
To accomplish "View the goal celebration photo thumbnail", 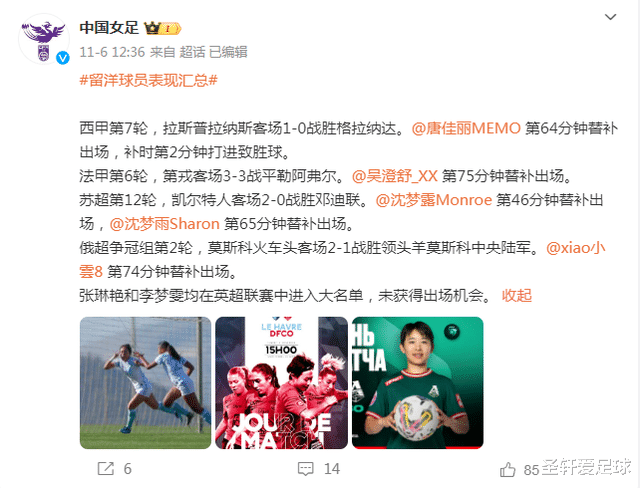I will pos(145,383).
